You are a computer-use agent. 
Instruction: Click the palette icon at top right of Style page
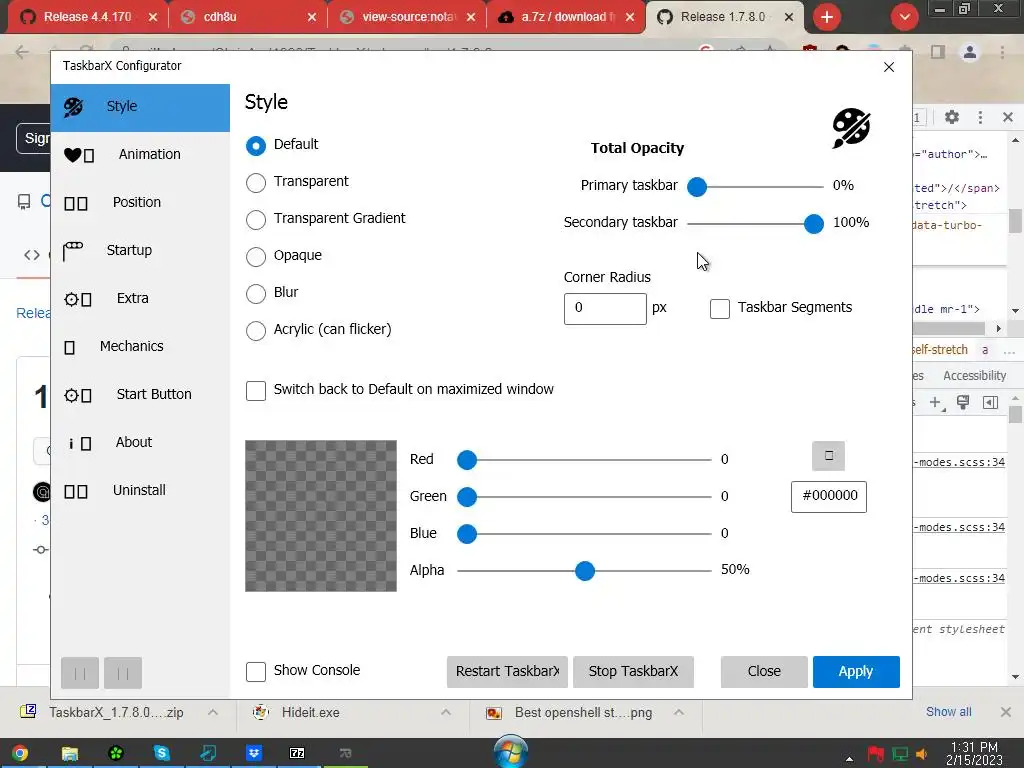tap(851, 128)
